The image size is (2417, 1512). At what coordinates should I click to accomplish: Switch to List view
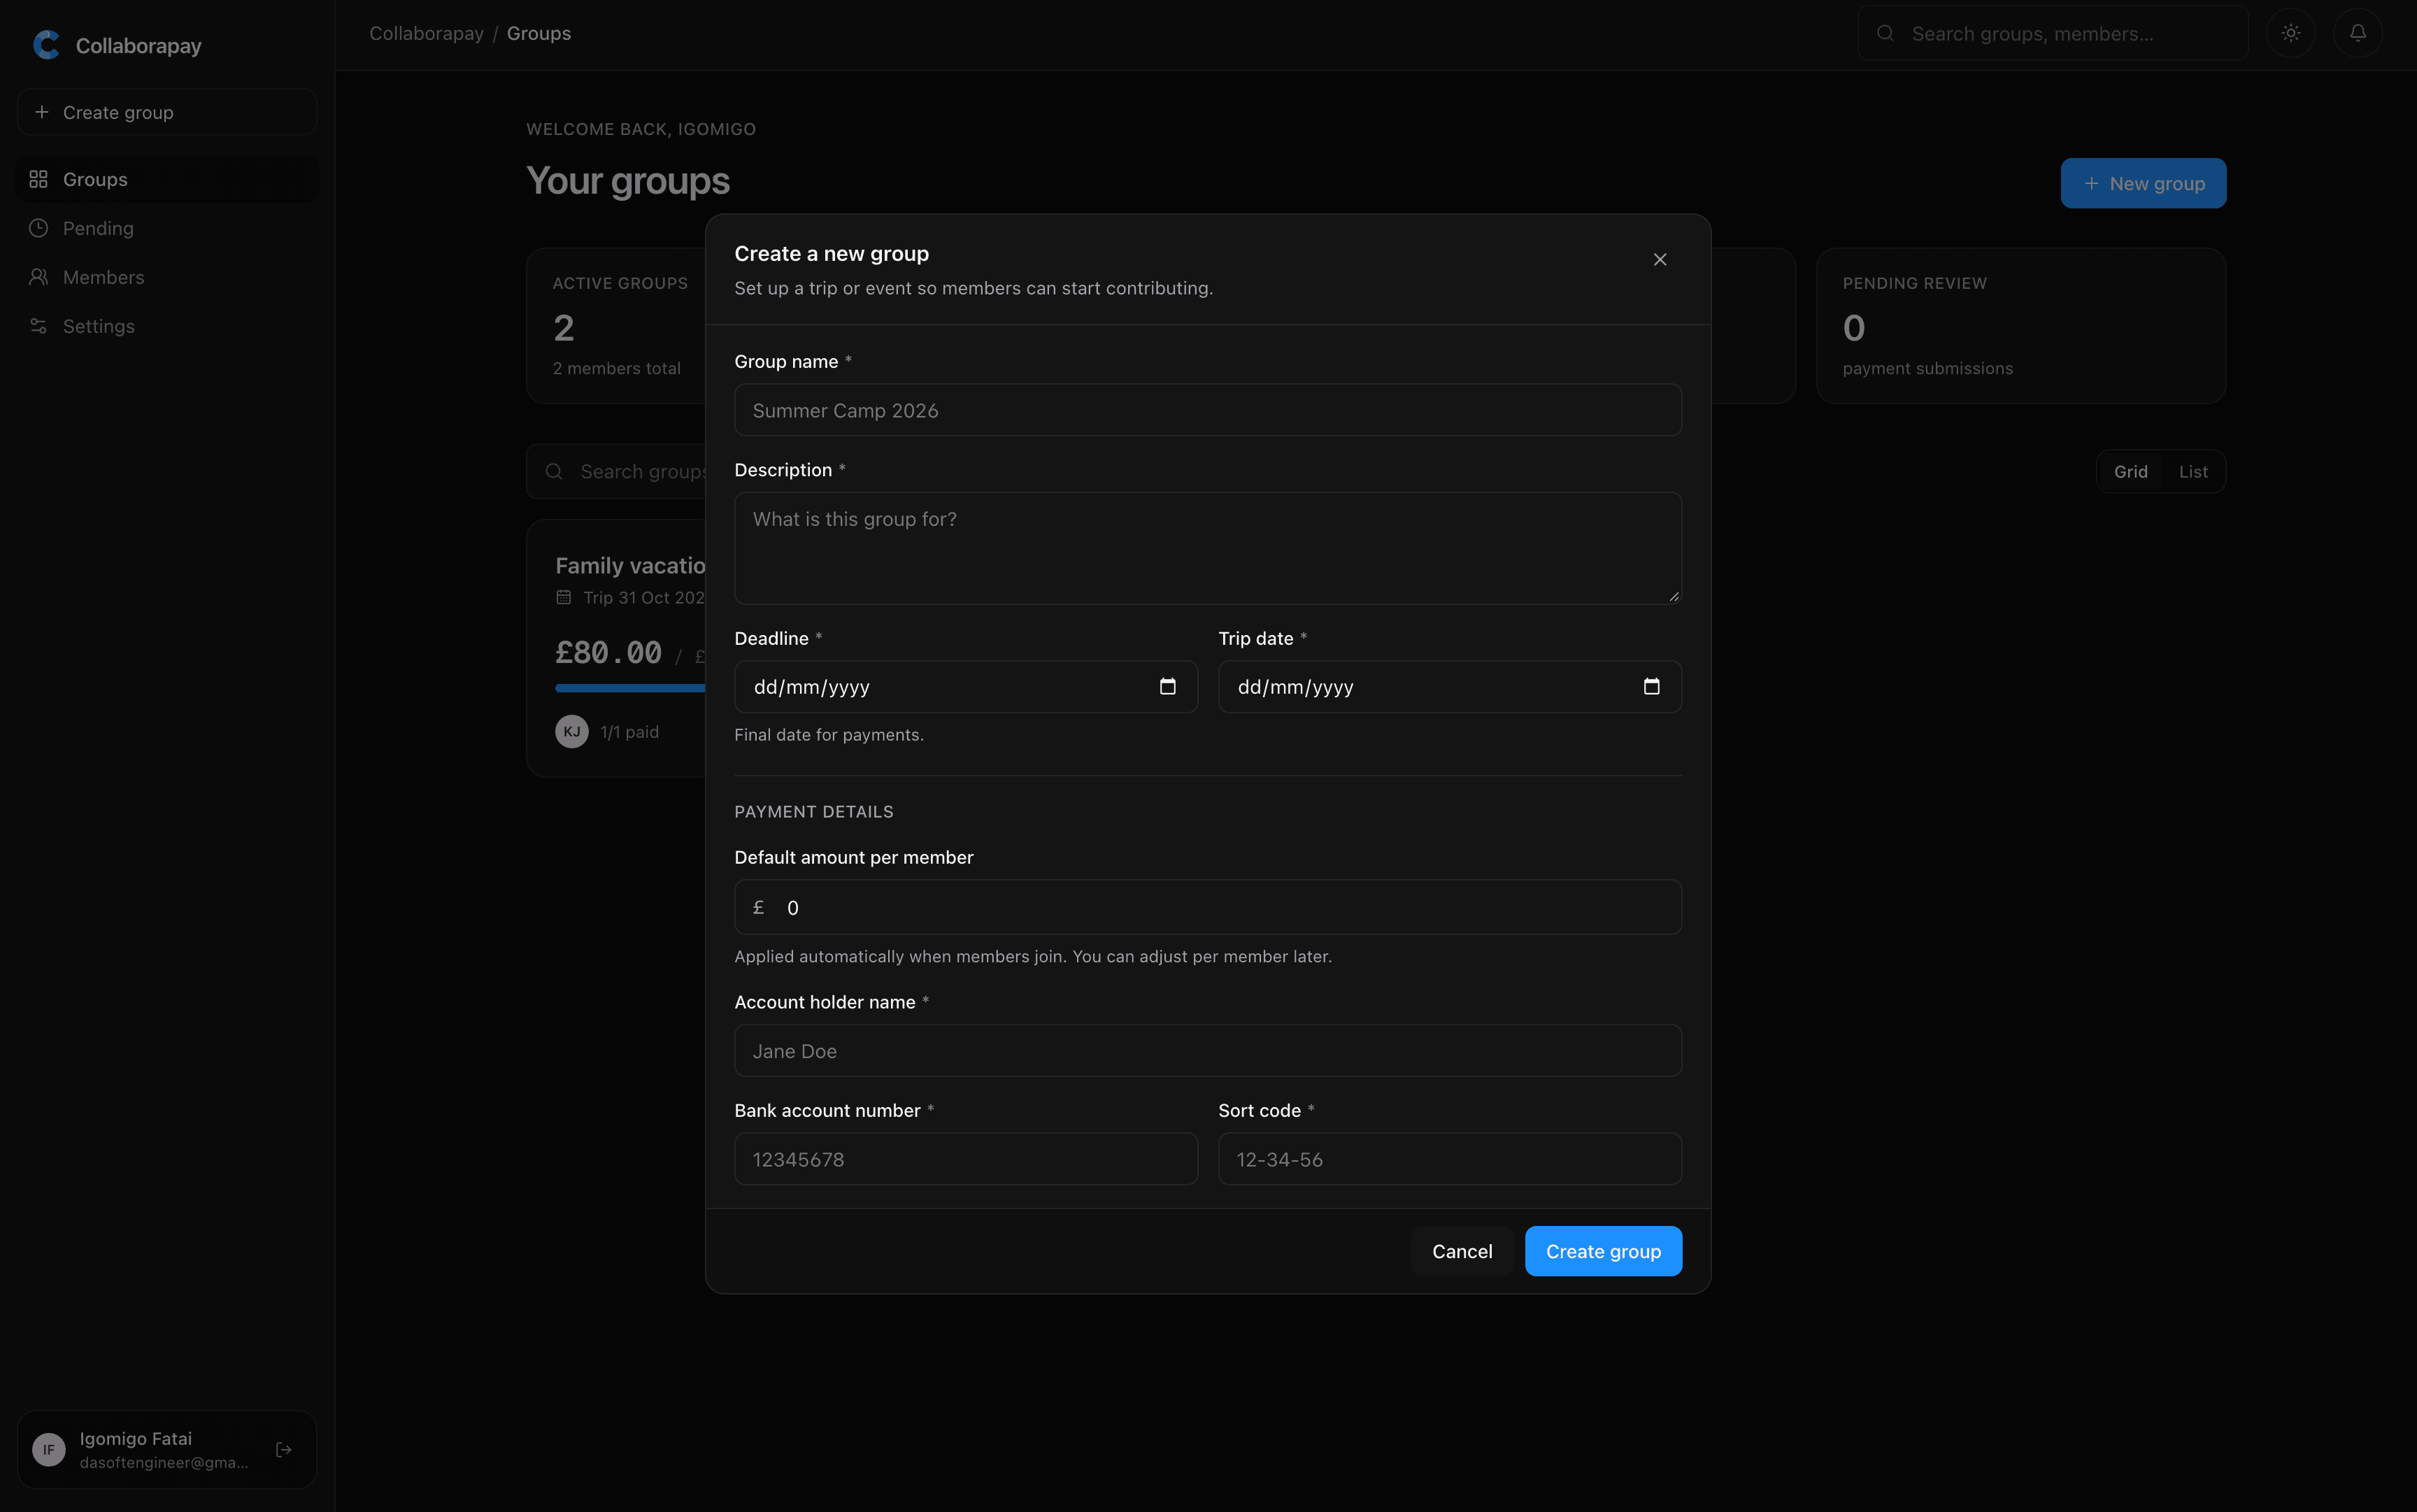[2193, 472]
